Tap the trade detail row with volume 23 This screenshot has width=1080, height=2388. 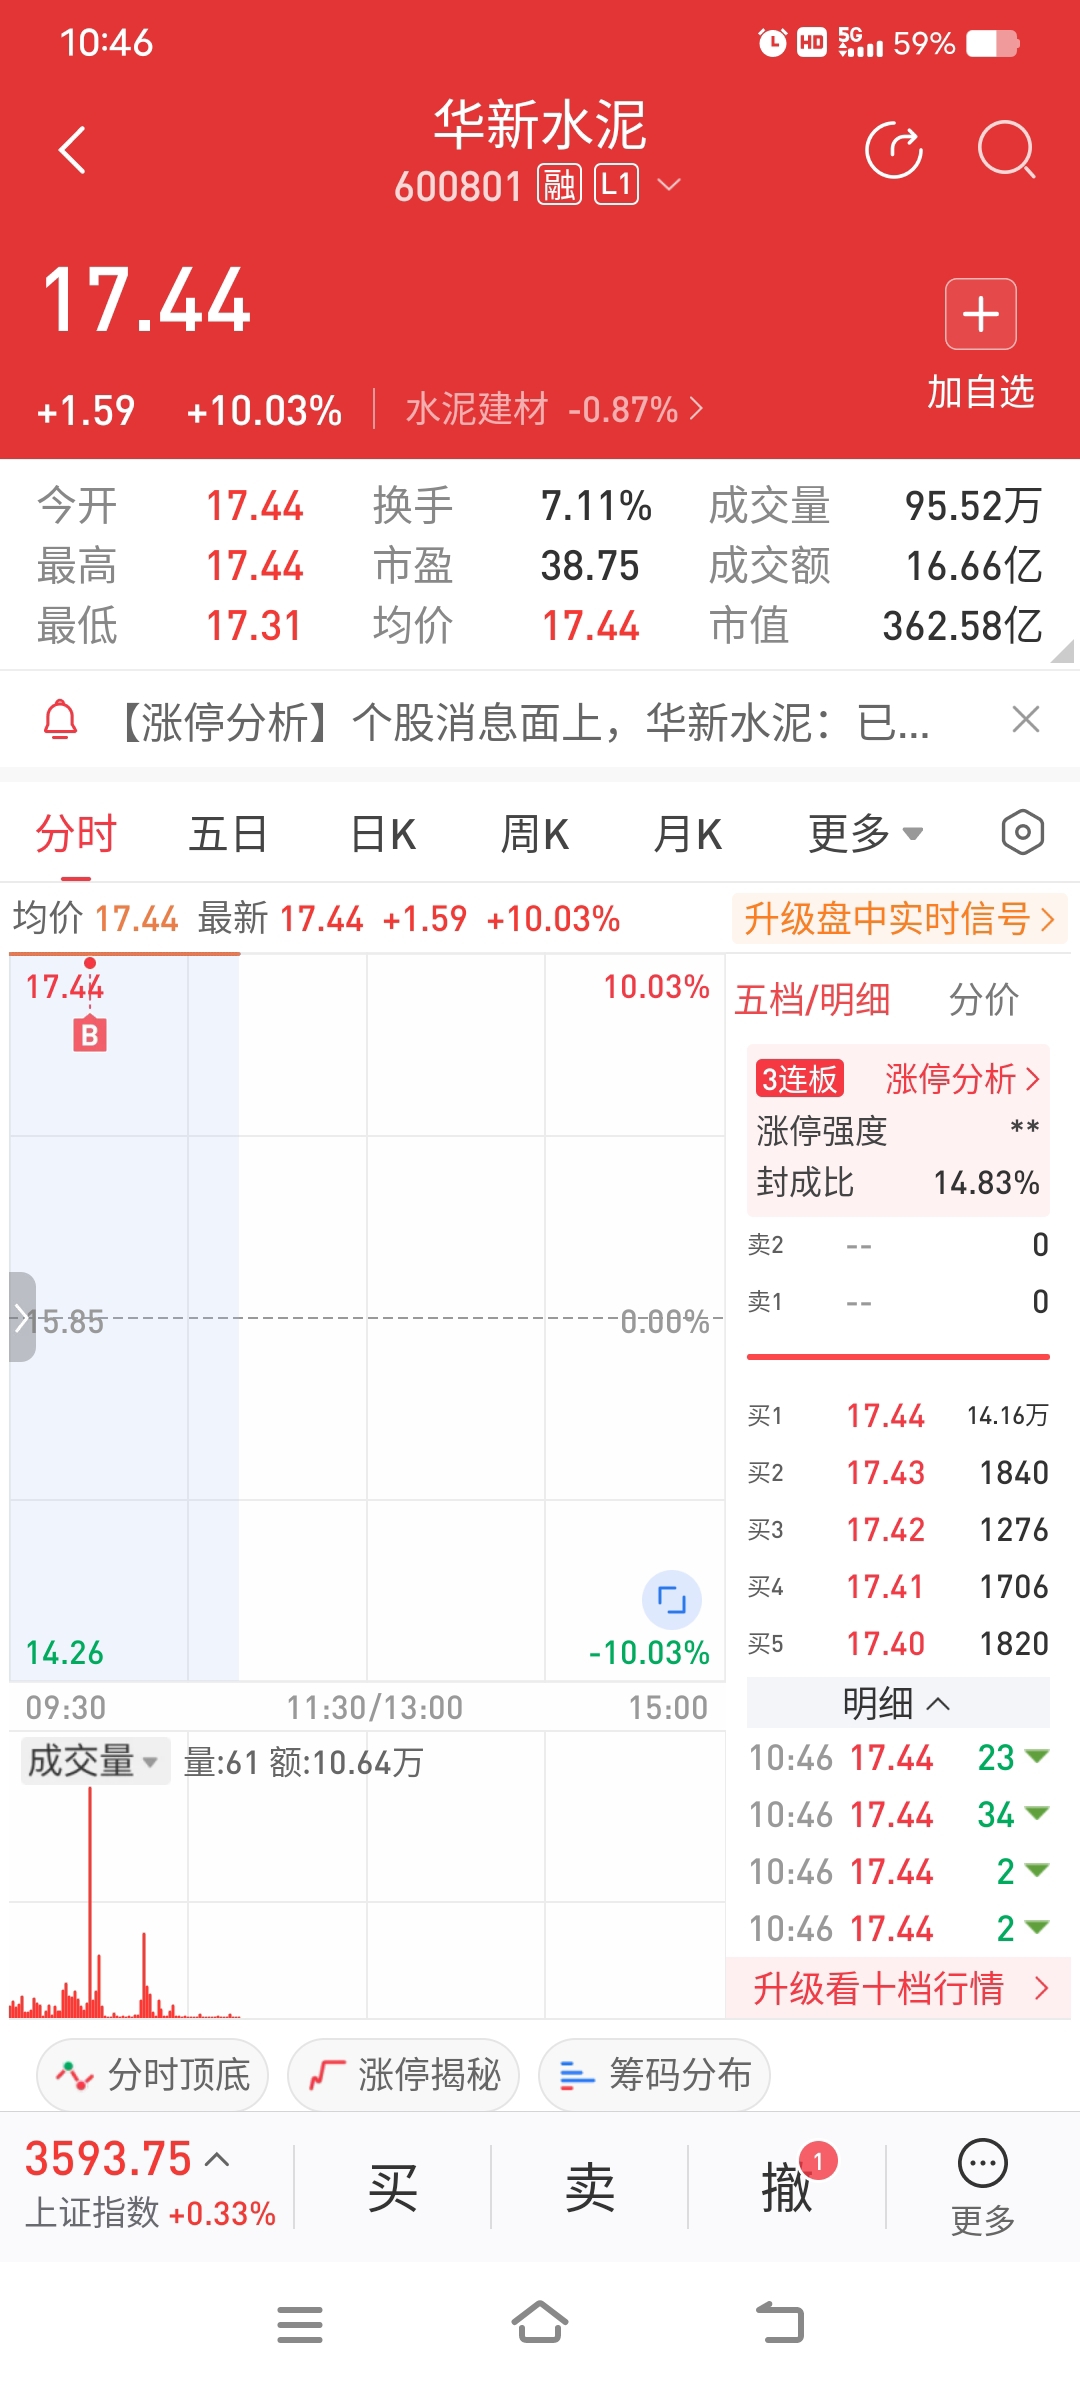(x=898, y=1757)
